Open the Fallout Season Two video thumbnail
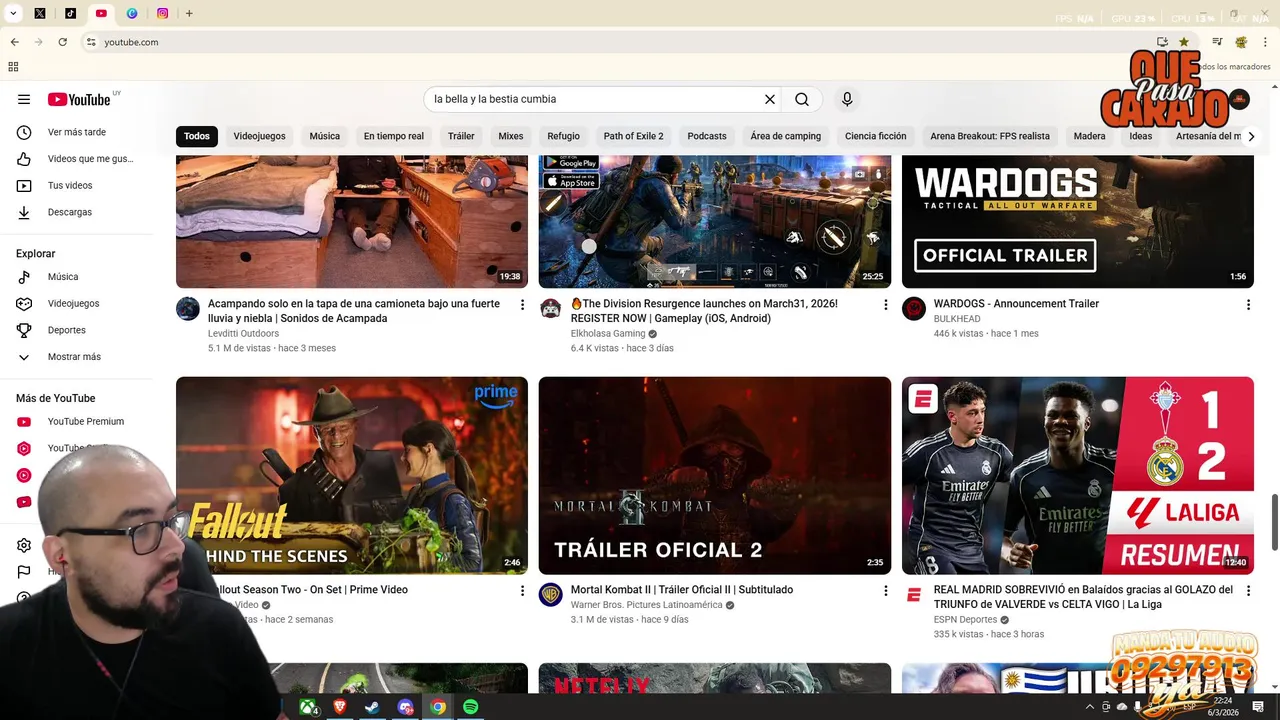1280x720 pixels. [352, 475]
